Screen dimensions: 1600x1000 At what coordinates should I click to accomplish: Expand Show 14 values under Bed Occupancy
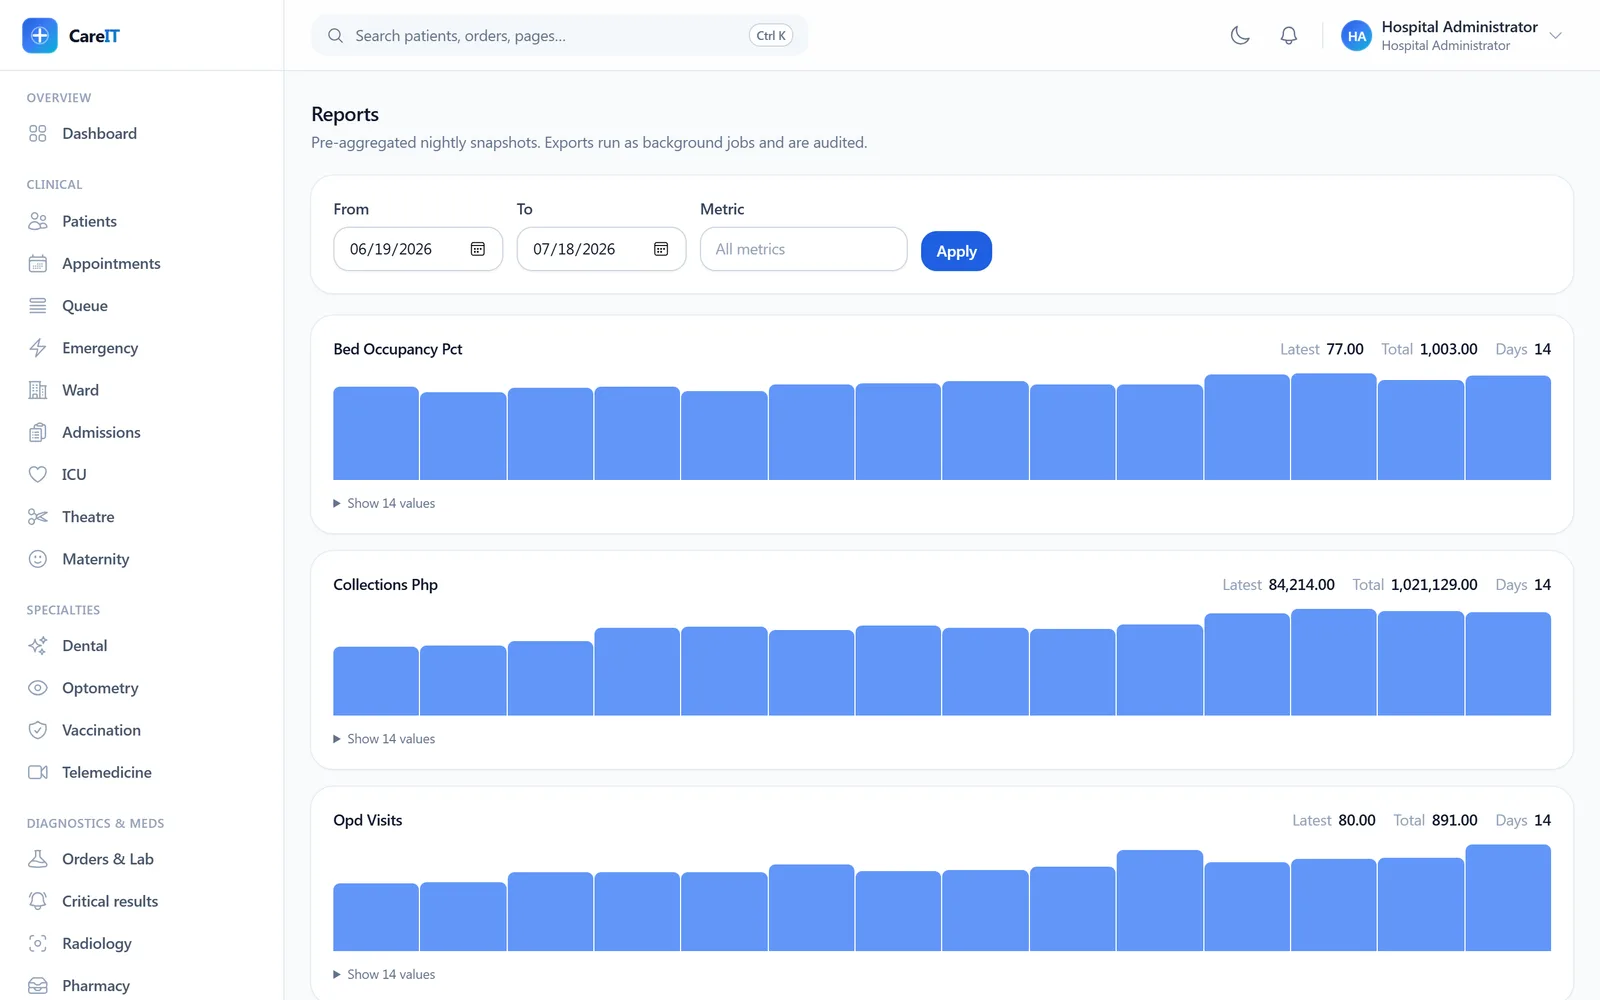pyautogui.click(x=385, y=503)
